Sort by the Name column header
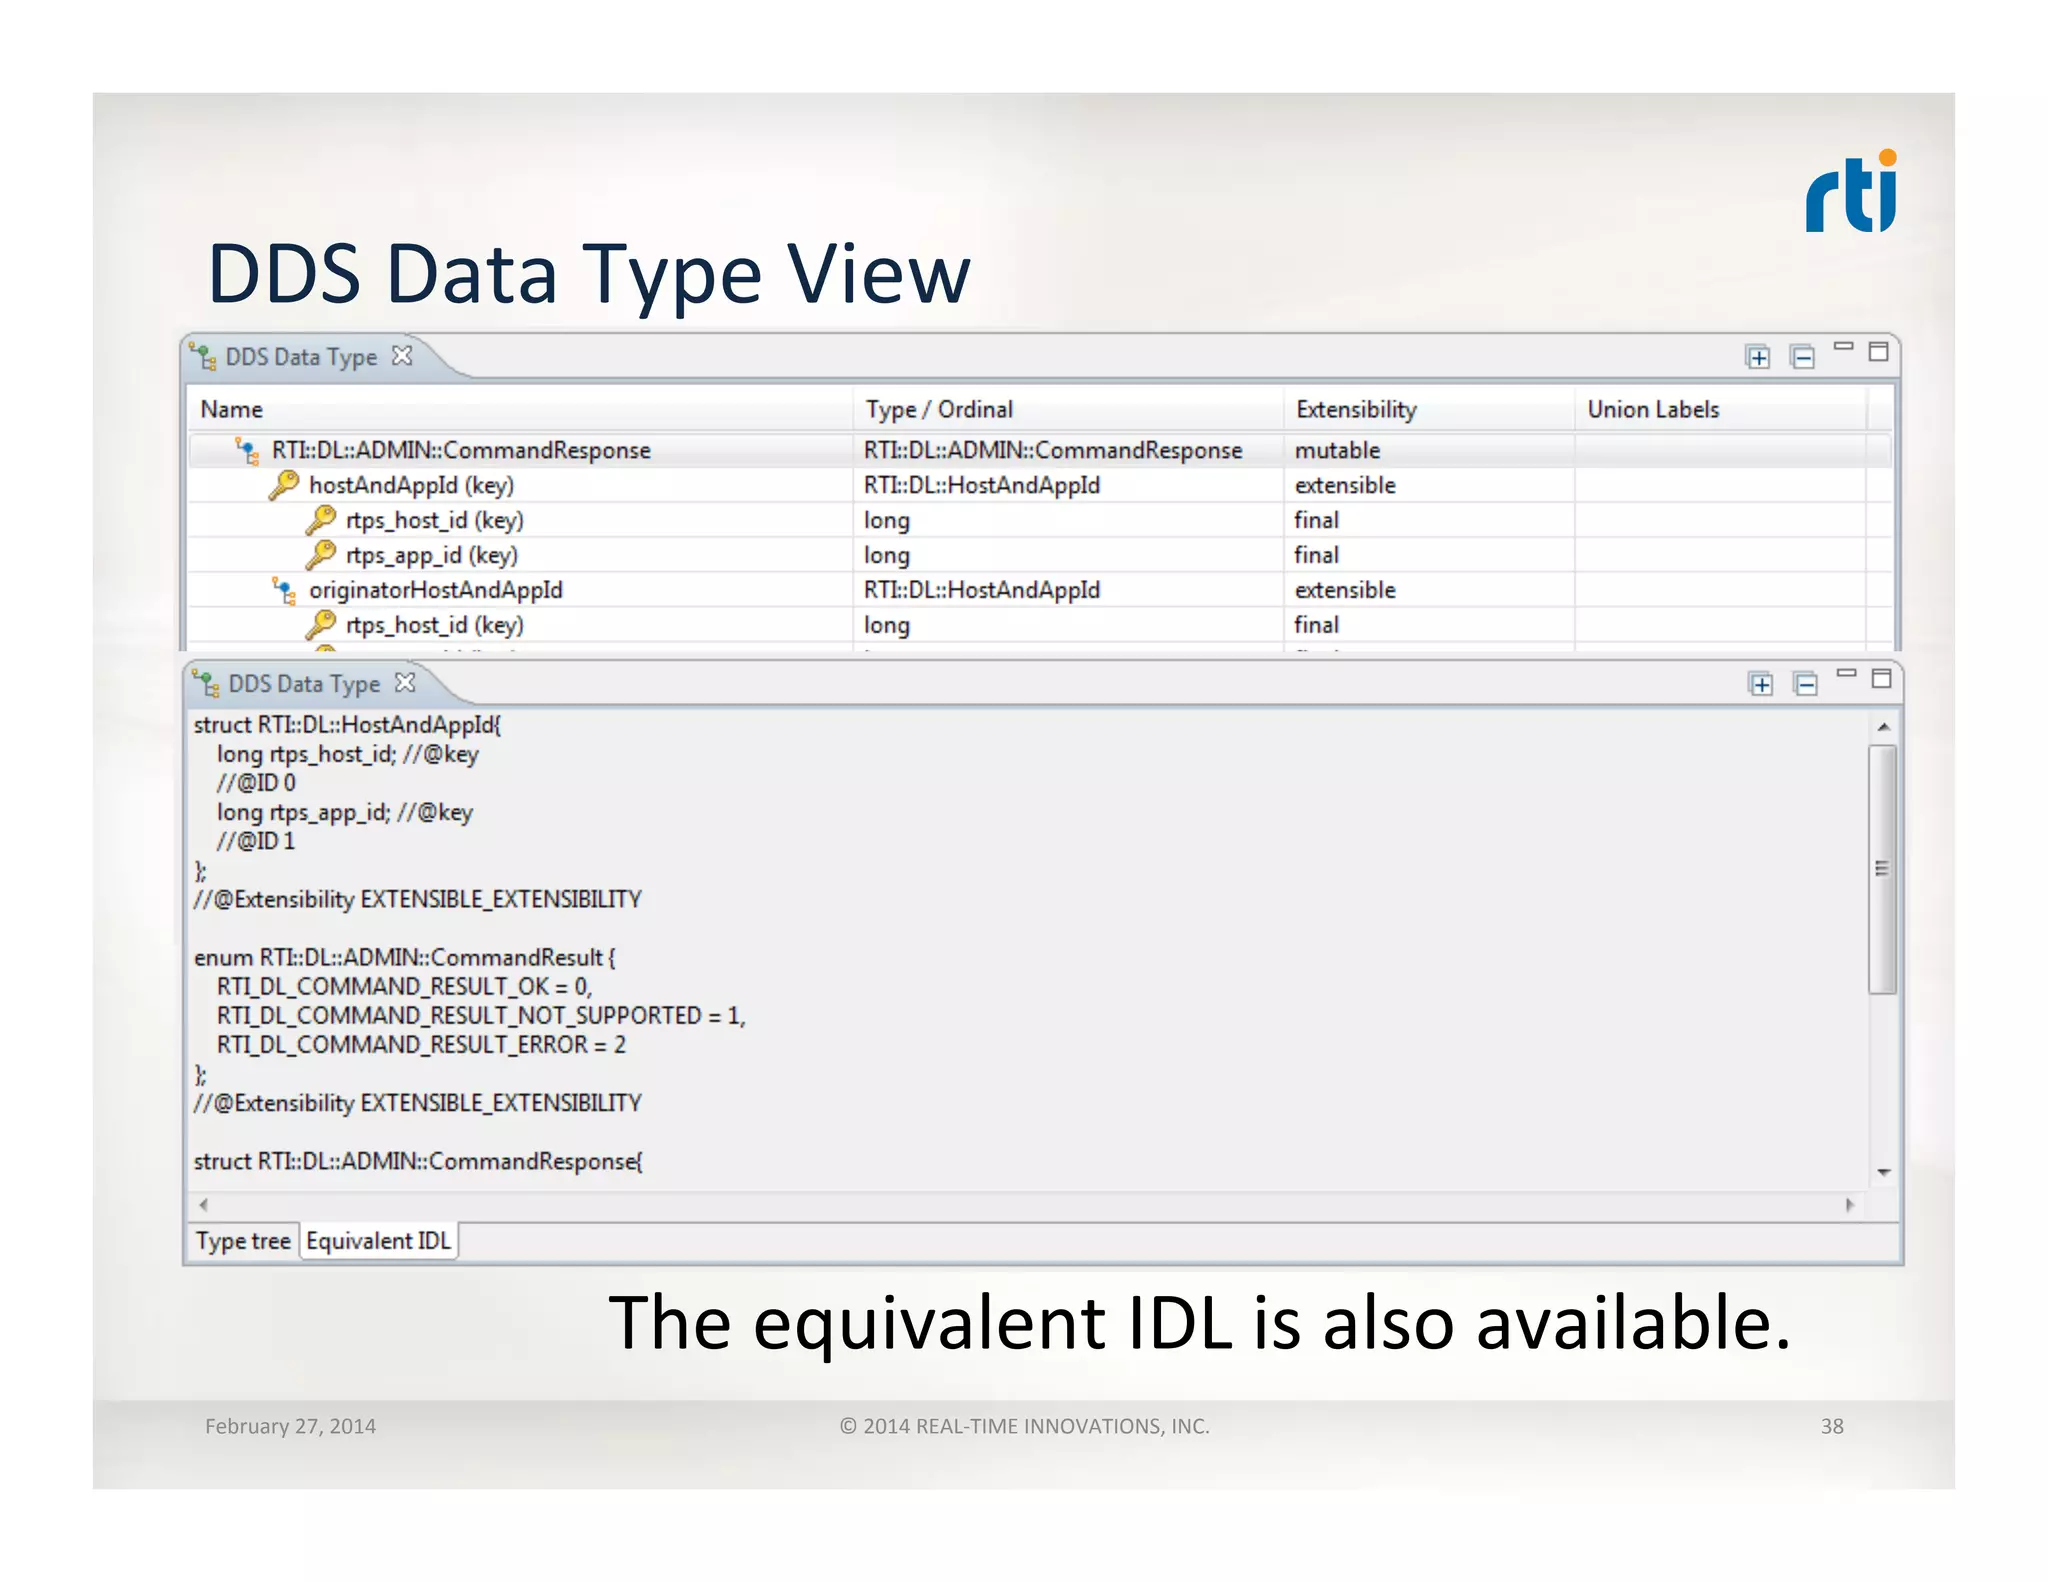This screenshot has height=1582, width=2048. coord(520,409)
